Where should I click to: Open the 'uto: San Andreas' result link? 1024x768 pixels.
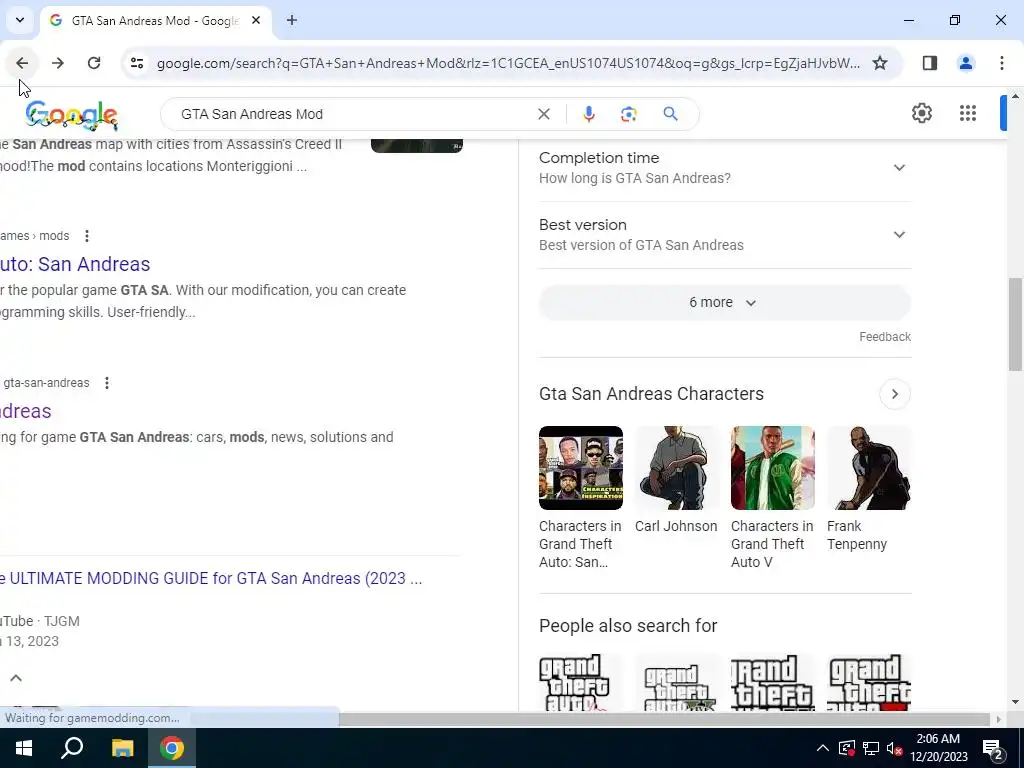[x=75, y=264]
